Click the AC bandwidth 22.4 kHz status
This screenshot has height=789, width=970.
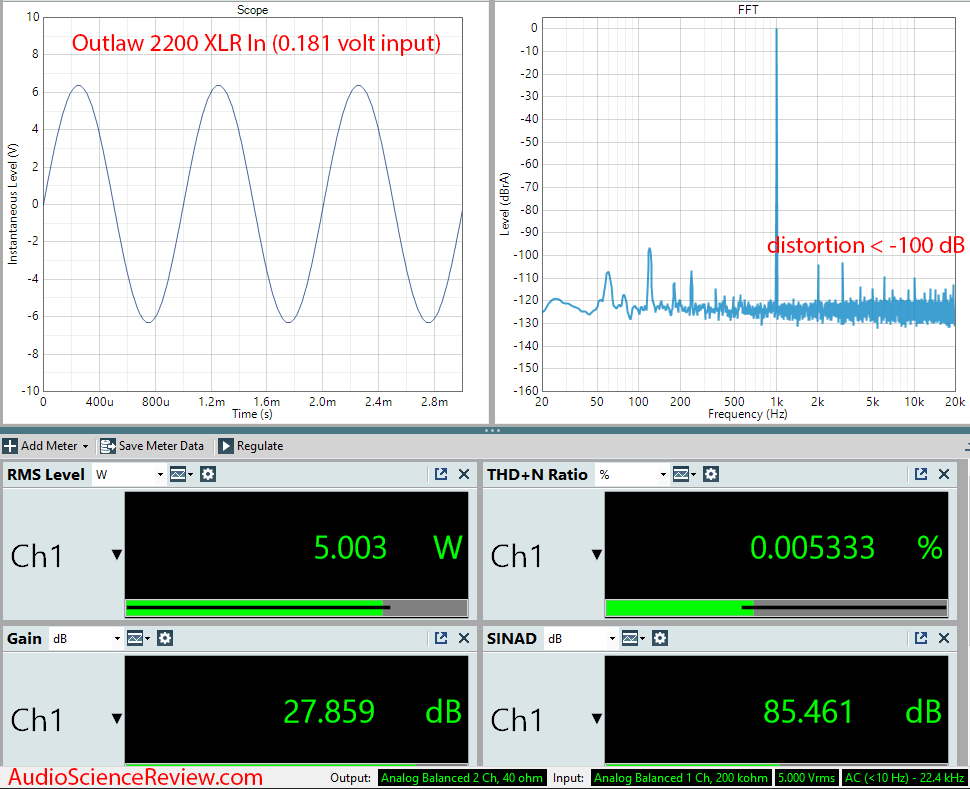click(904, 778)
